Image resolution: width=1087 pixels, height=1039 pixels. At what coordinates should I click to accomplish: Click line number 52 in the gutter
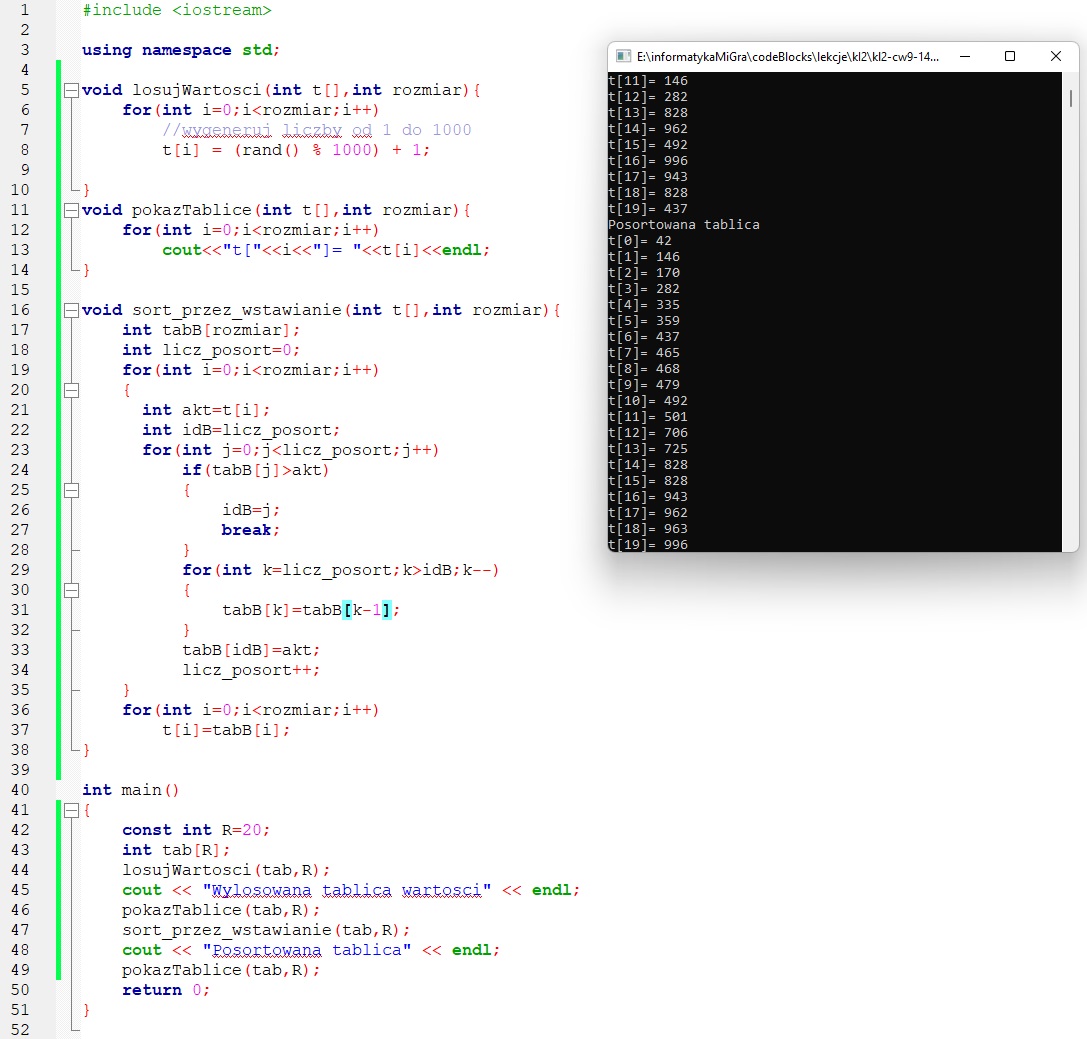tap(20, 1029)
